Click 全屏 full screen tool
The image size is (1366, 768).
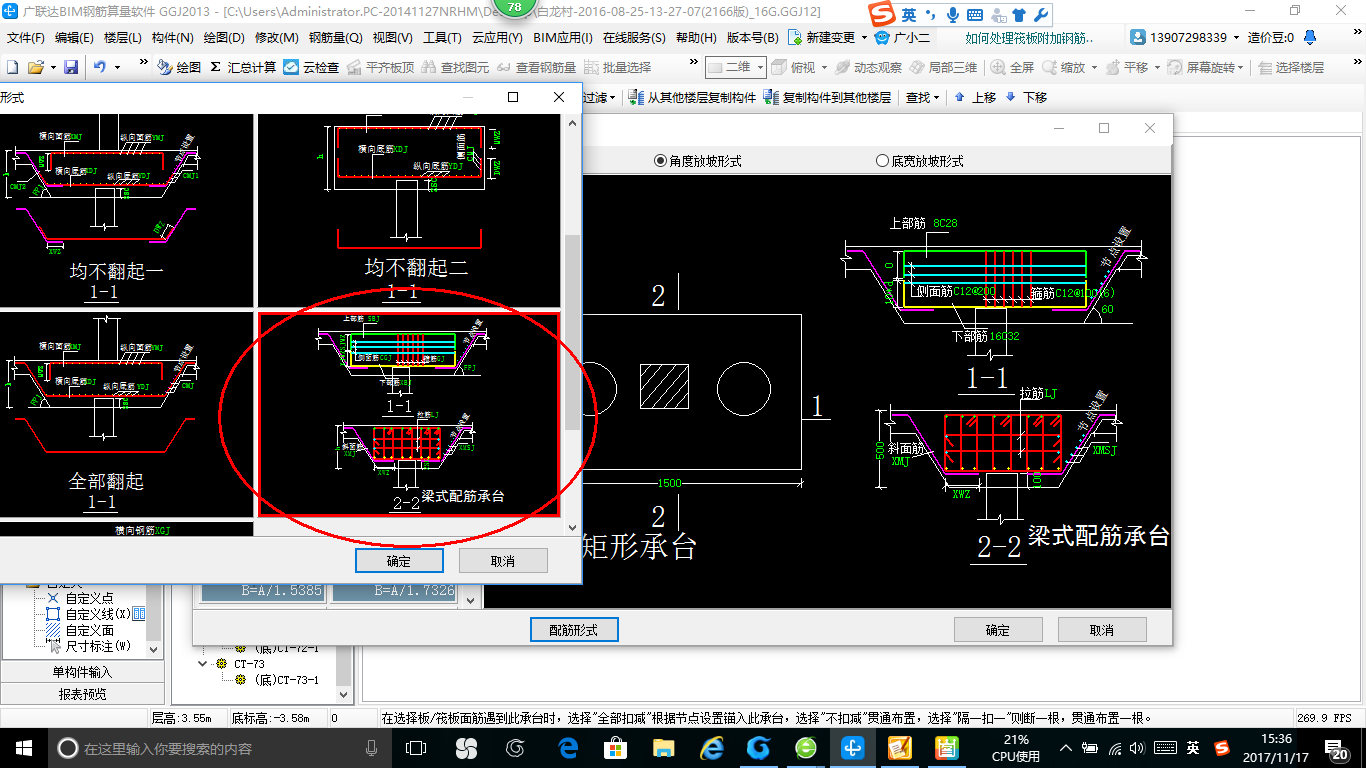pyautogui.click(x=1012, y=67)
